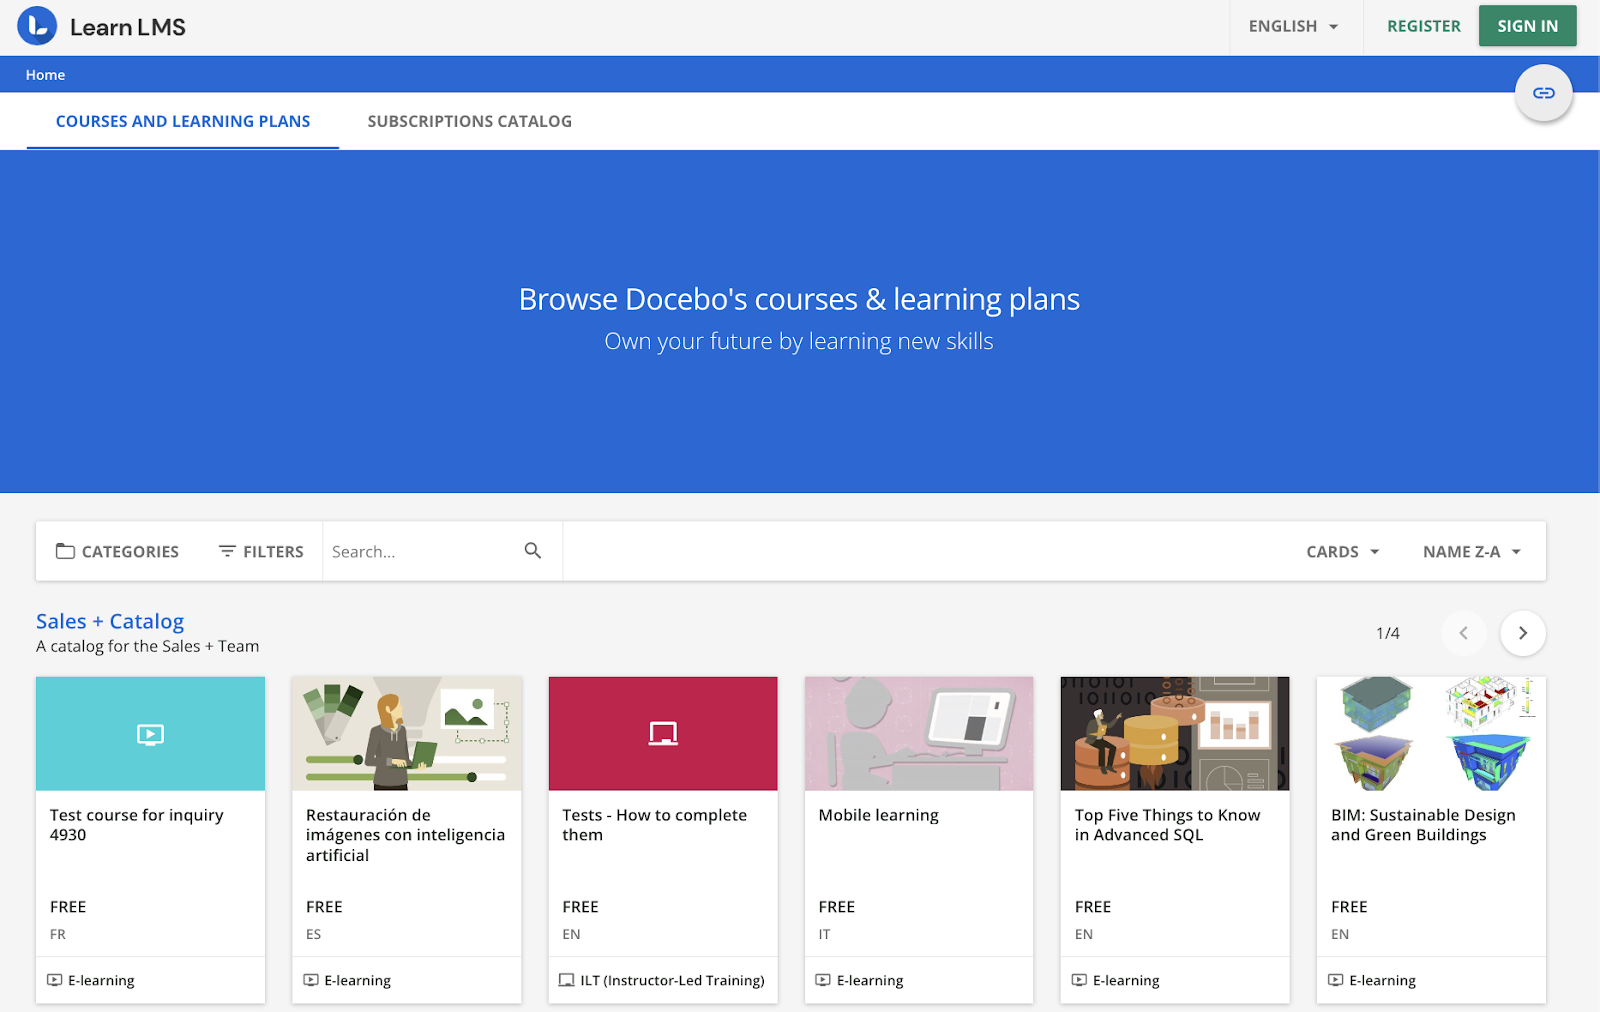The image size is (1600, 1012).
Task: Click the Sign In button
Action: (1527, 26)
